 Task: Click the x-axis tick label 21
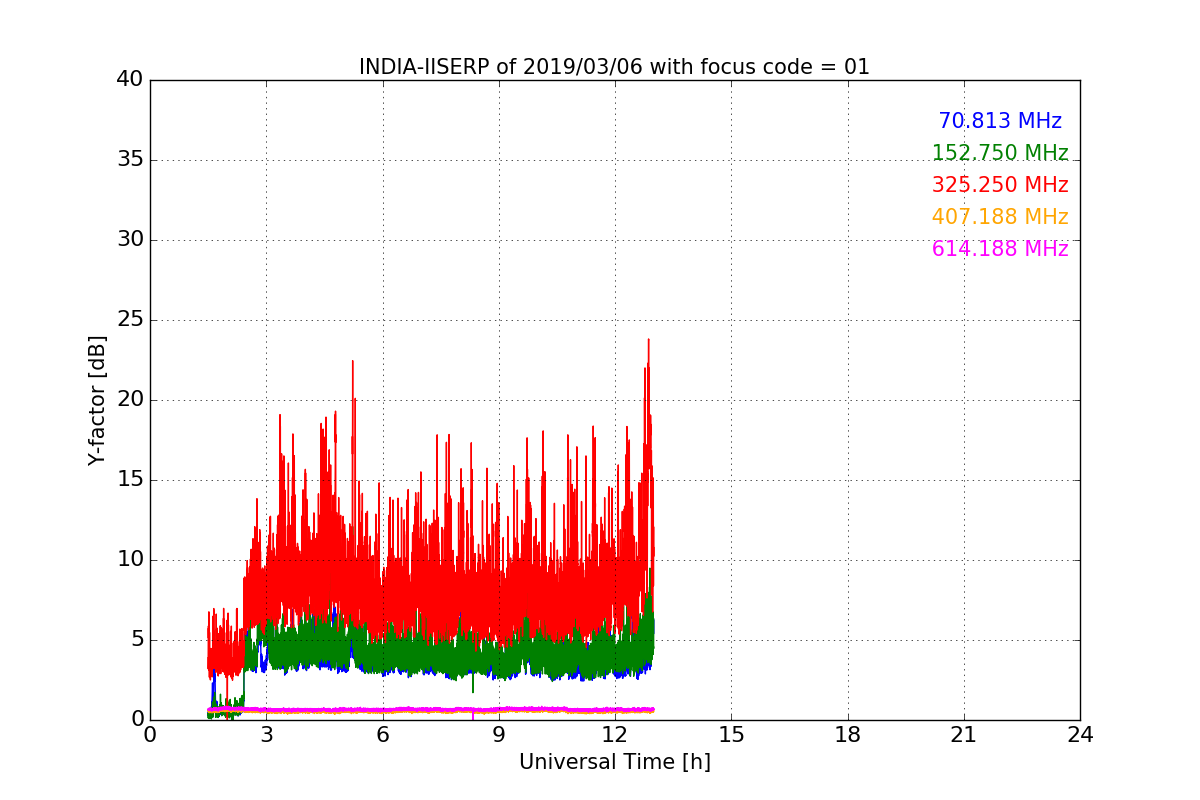(x=964, y=735)
